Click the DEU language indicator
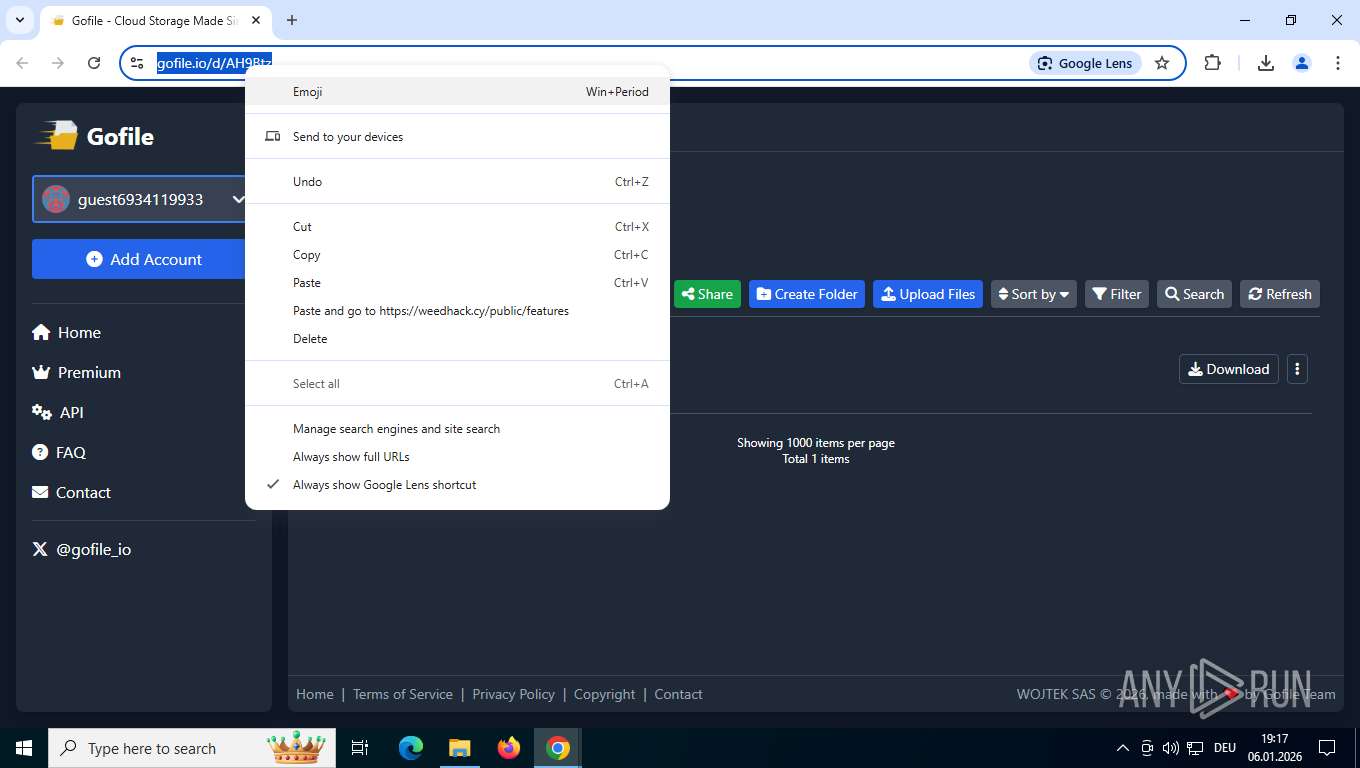The image size is (1360, 768). pos(1224,748)
